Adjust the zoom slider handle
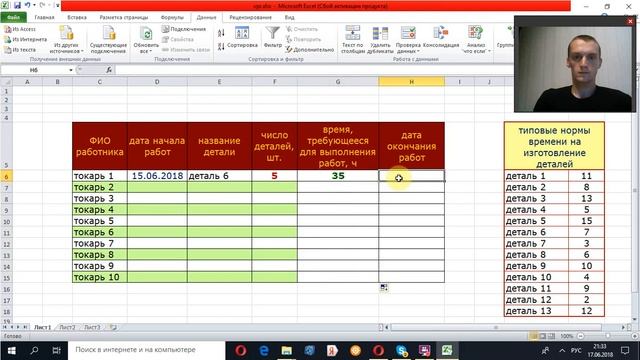This screenshot has width=640, height=360. click(x=608, y=336)
